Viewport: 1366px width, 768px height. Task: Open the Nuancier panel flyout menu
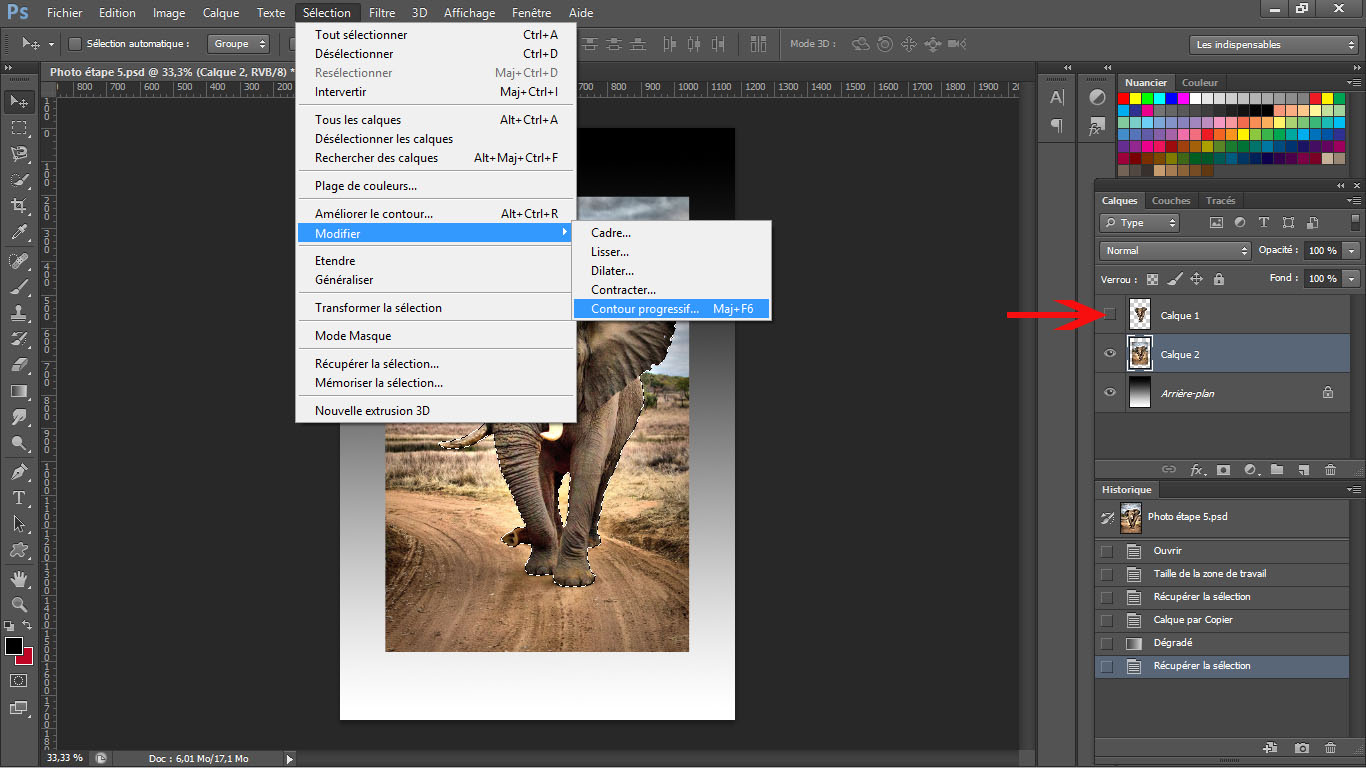point(1355,83)
